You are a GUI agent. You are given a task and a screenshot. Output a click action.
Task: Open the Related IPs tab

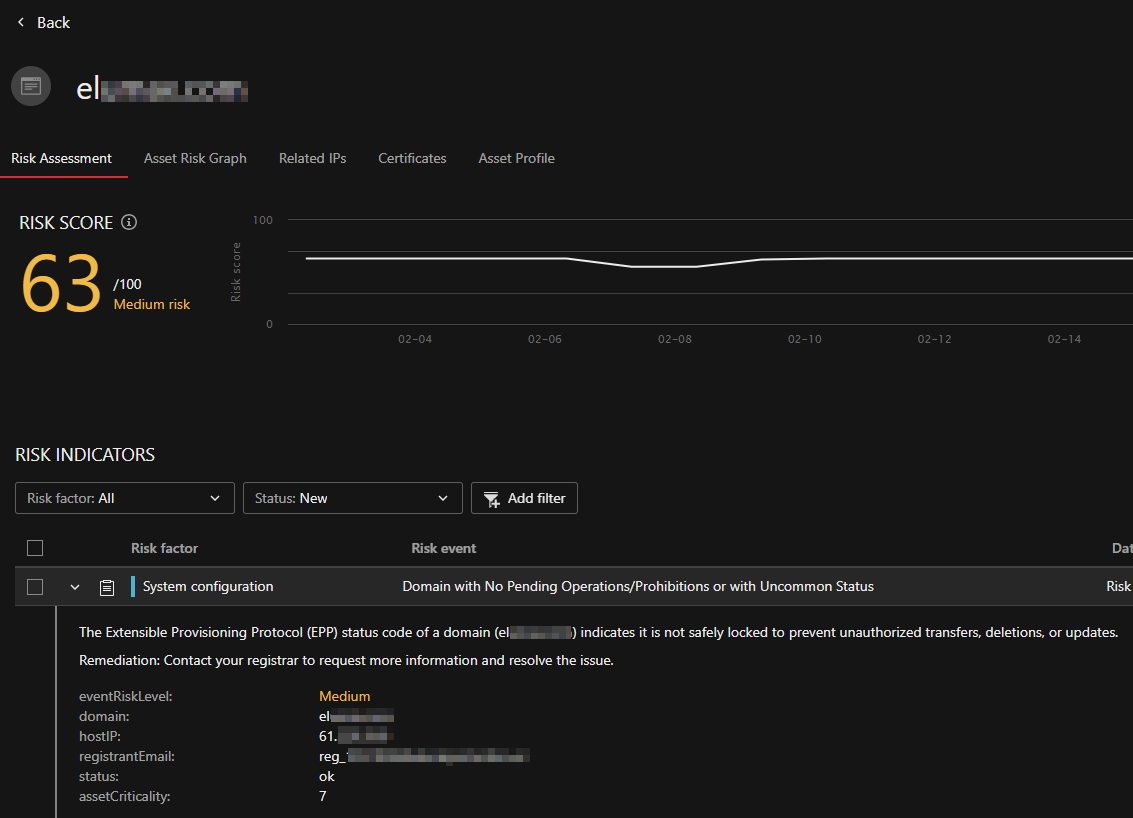click(312, 158)
